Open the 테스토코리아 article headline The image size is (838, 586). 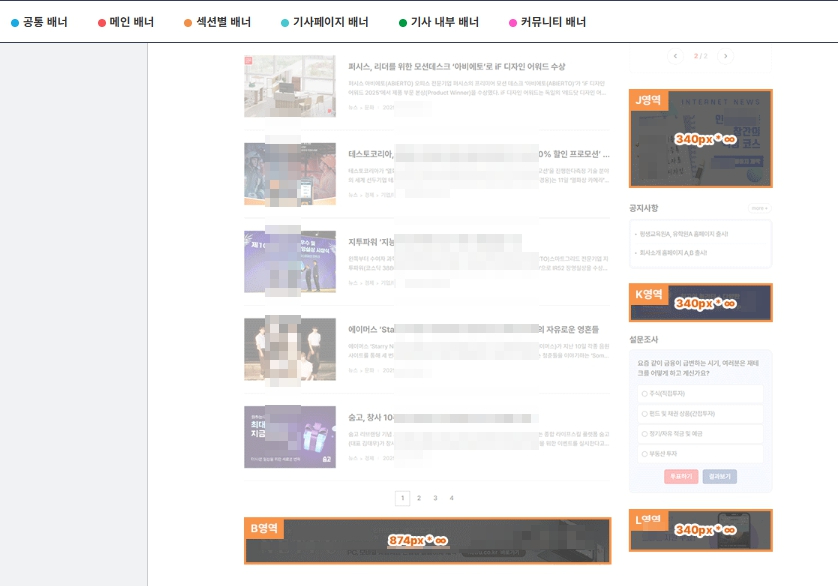pos(479,155)
